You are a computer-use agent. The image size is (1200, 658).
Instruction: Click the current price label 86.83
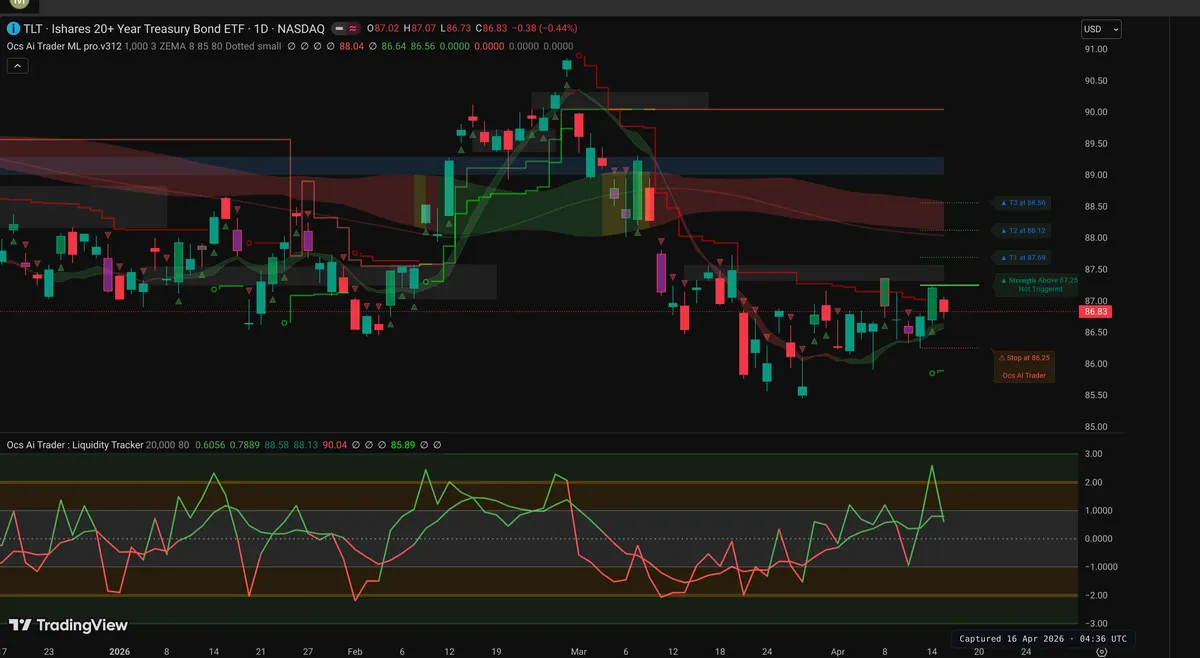tap(1096, 312)
